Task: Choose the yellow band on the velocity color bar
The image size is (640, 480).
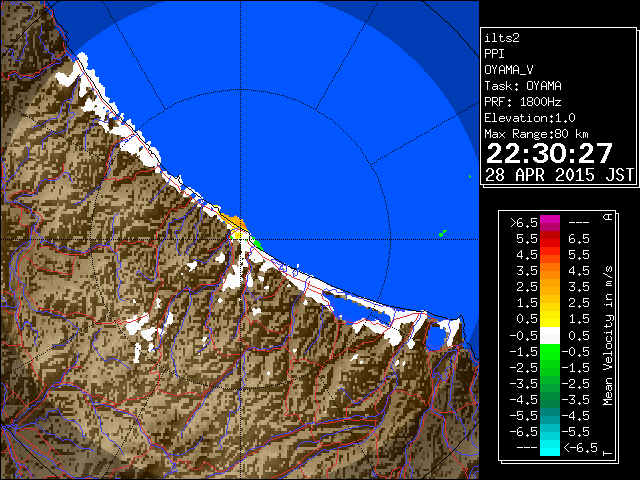Action: point(550,319)
